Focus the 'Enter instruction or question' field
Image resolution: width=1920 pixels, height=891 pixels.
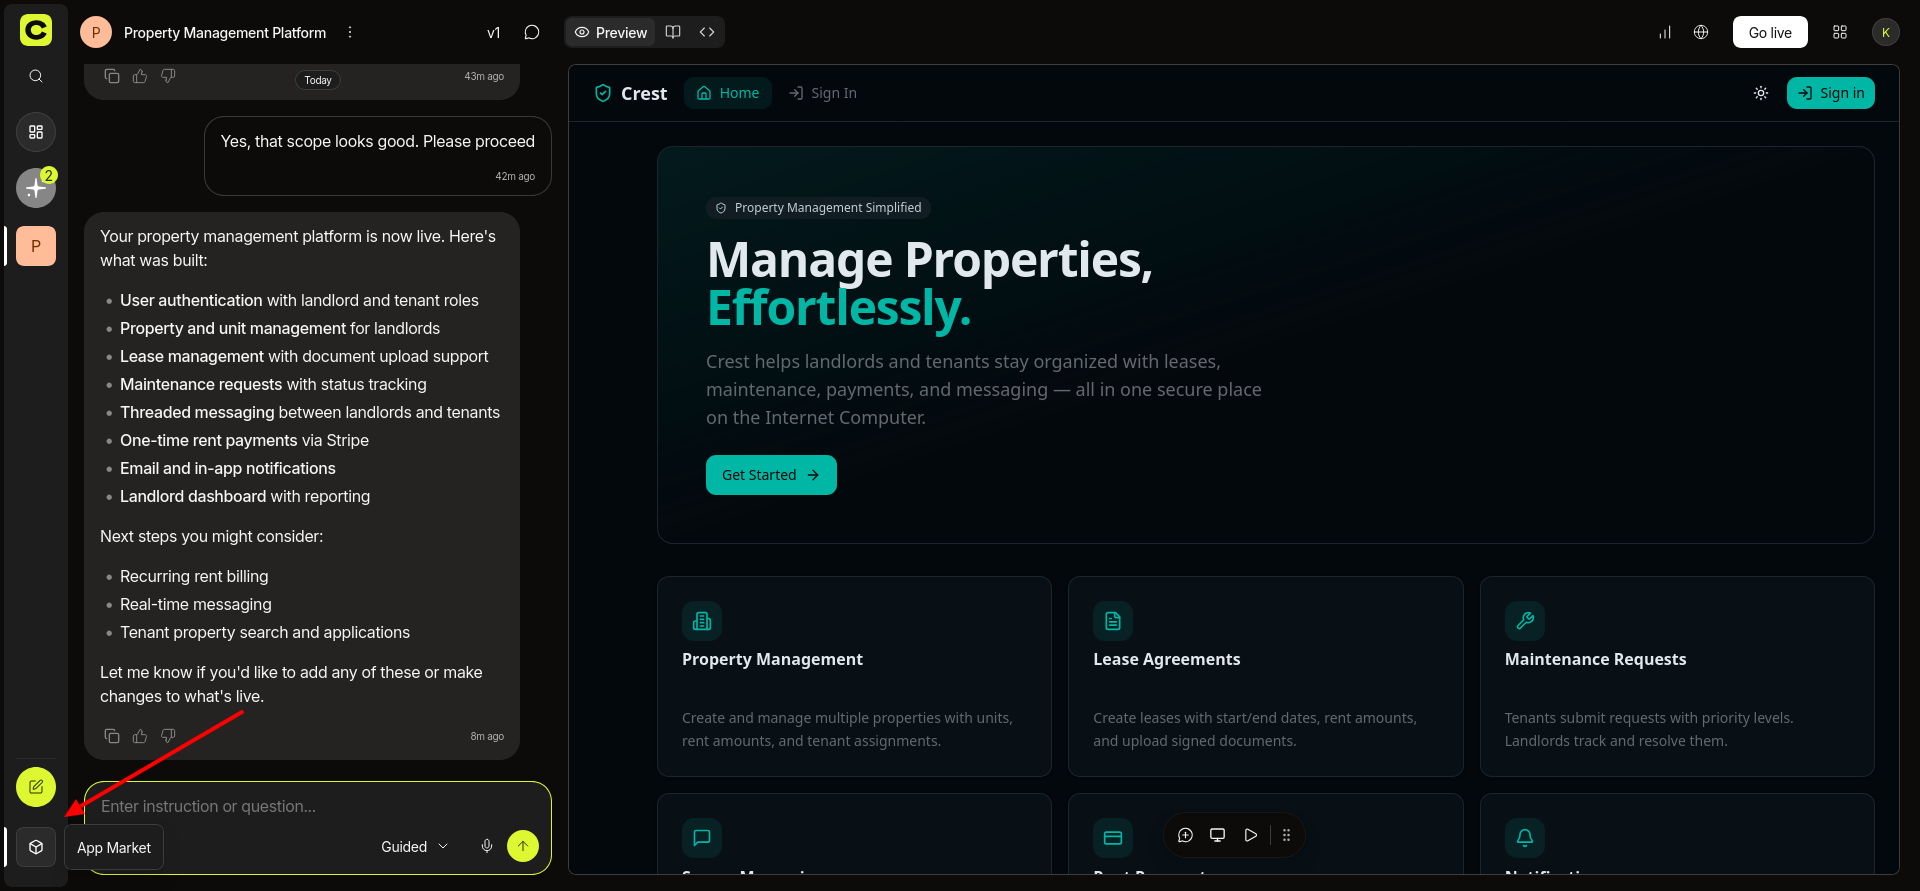coord(318,806)
